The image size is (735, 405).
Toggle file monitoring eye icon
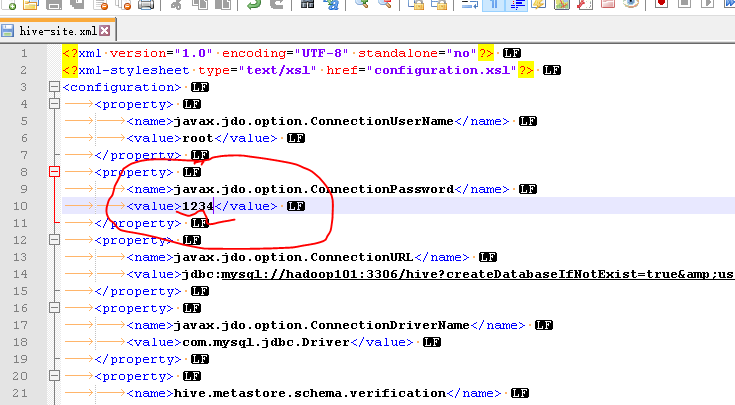(x=631, y=4)
